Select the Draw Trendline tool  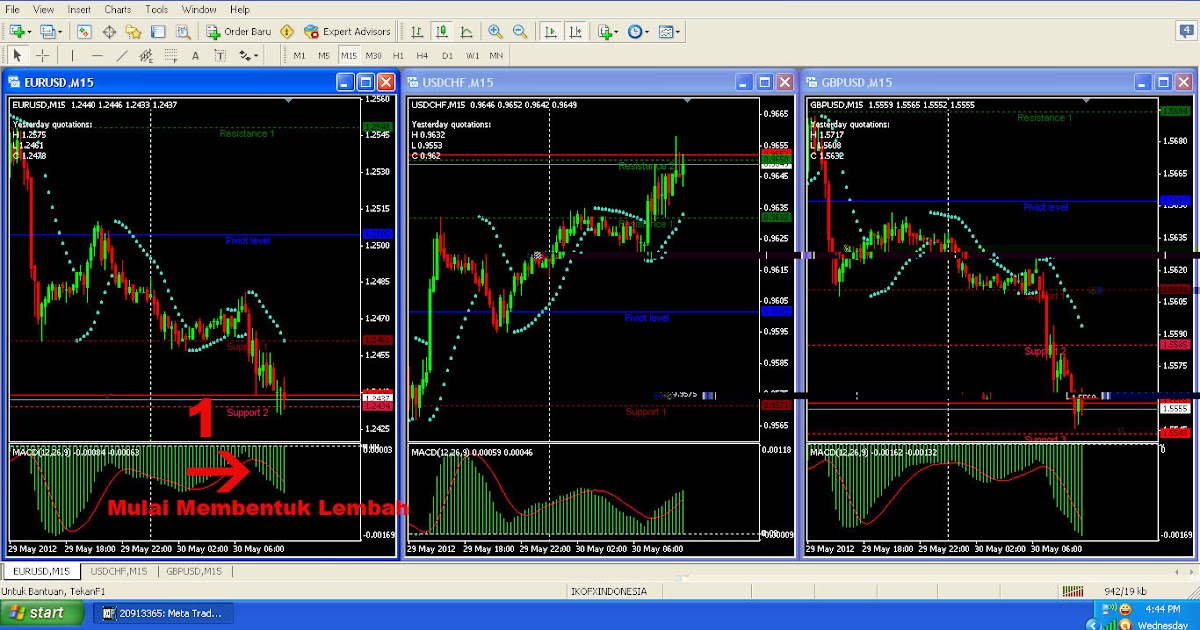coord(121,55)
